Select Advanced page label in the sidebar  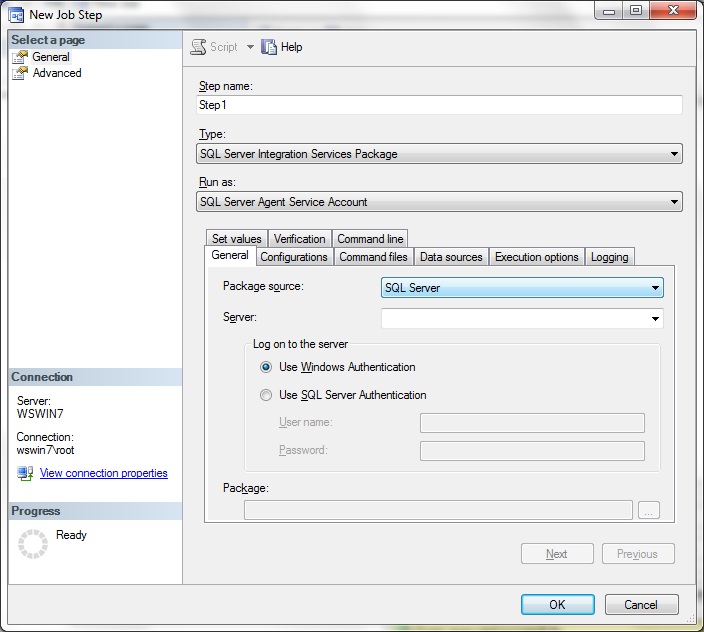(57, 73)
